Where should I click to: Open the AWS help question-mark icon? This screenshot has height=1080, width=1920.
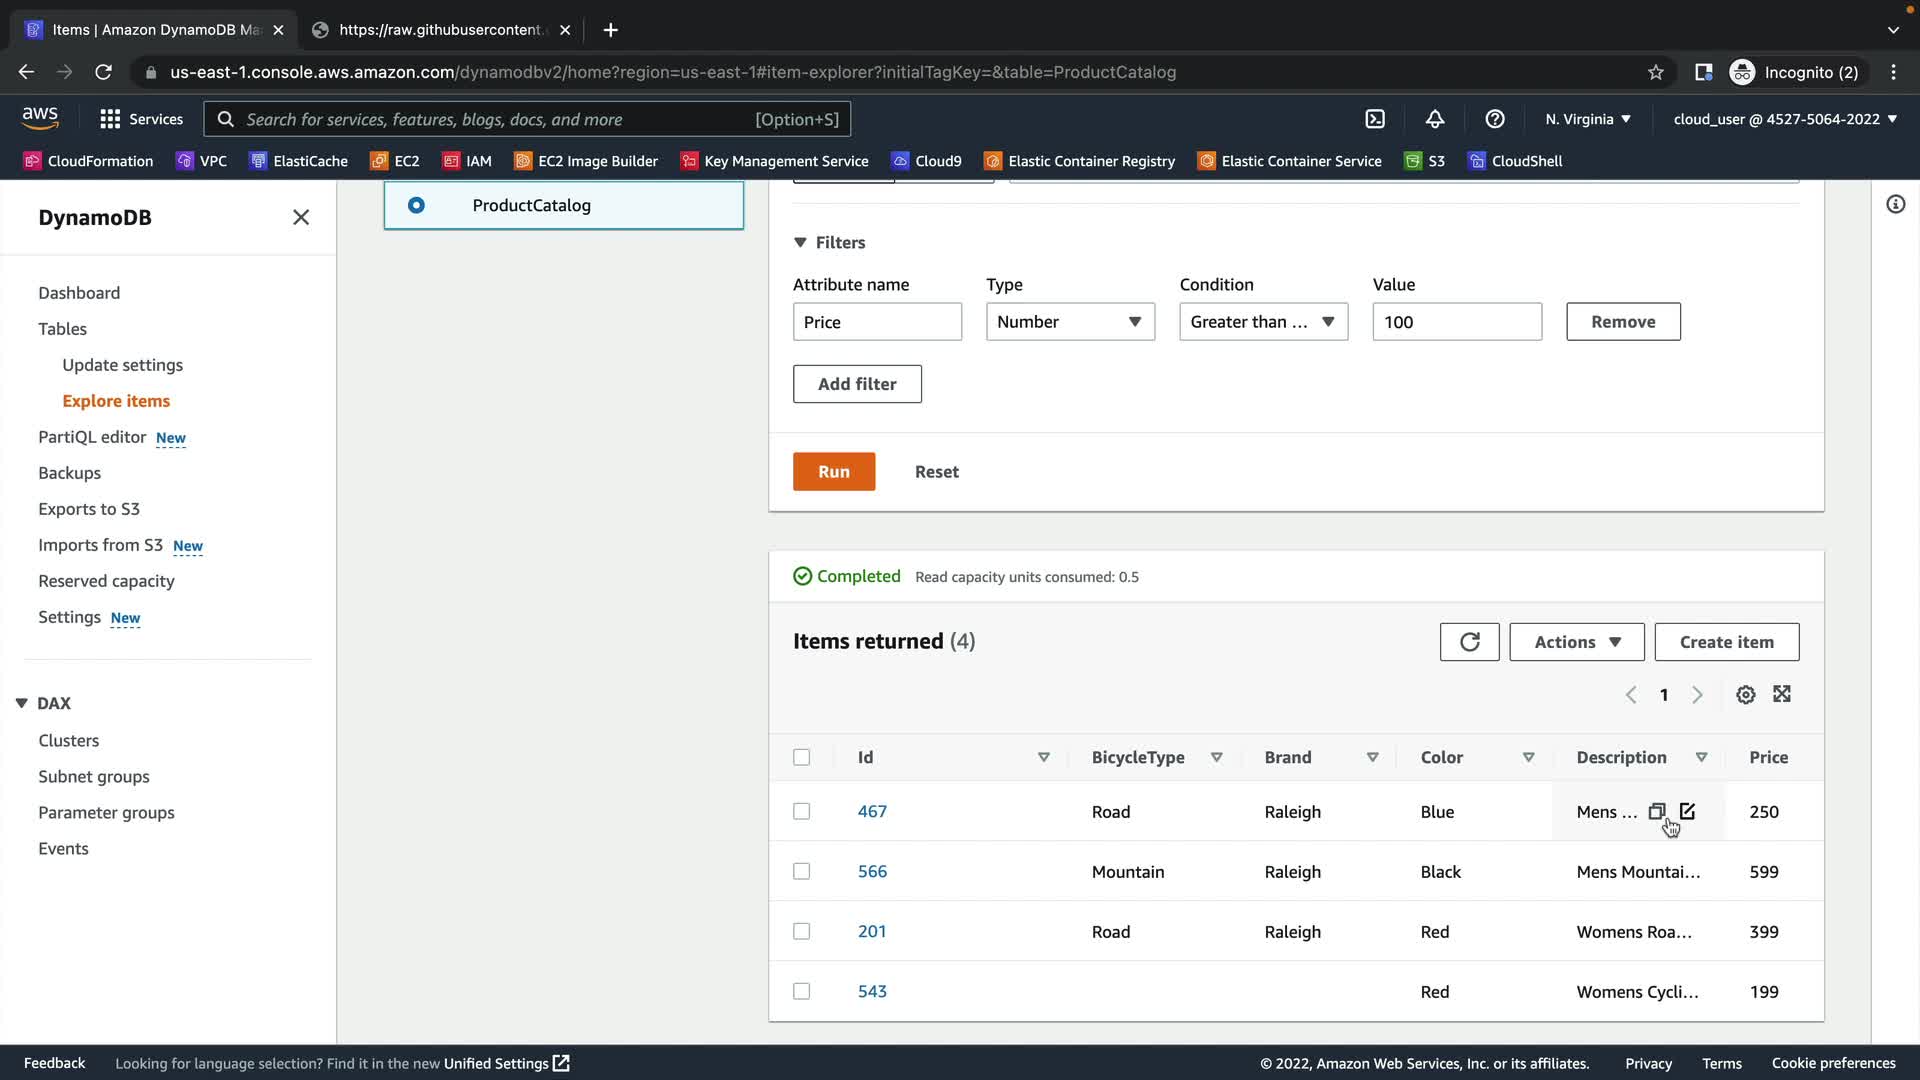point(1494,119)
